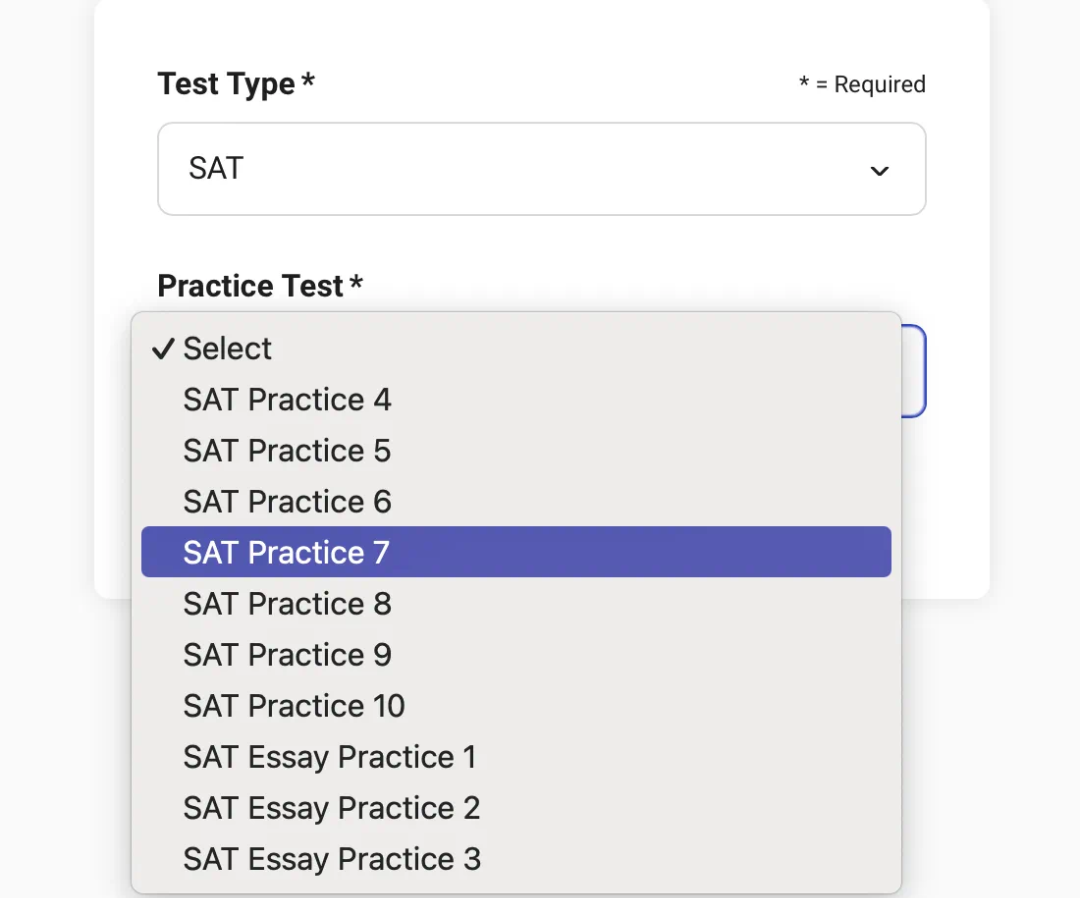1080x898 pixels.
Task: Choose SAT Practice 5 option
Action: pos(287,451)
